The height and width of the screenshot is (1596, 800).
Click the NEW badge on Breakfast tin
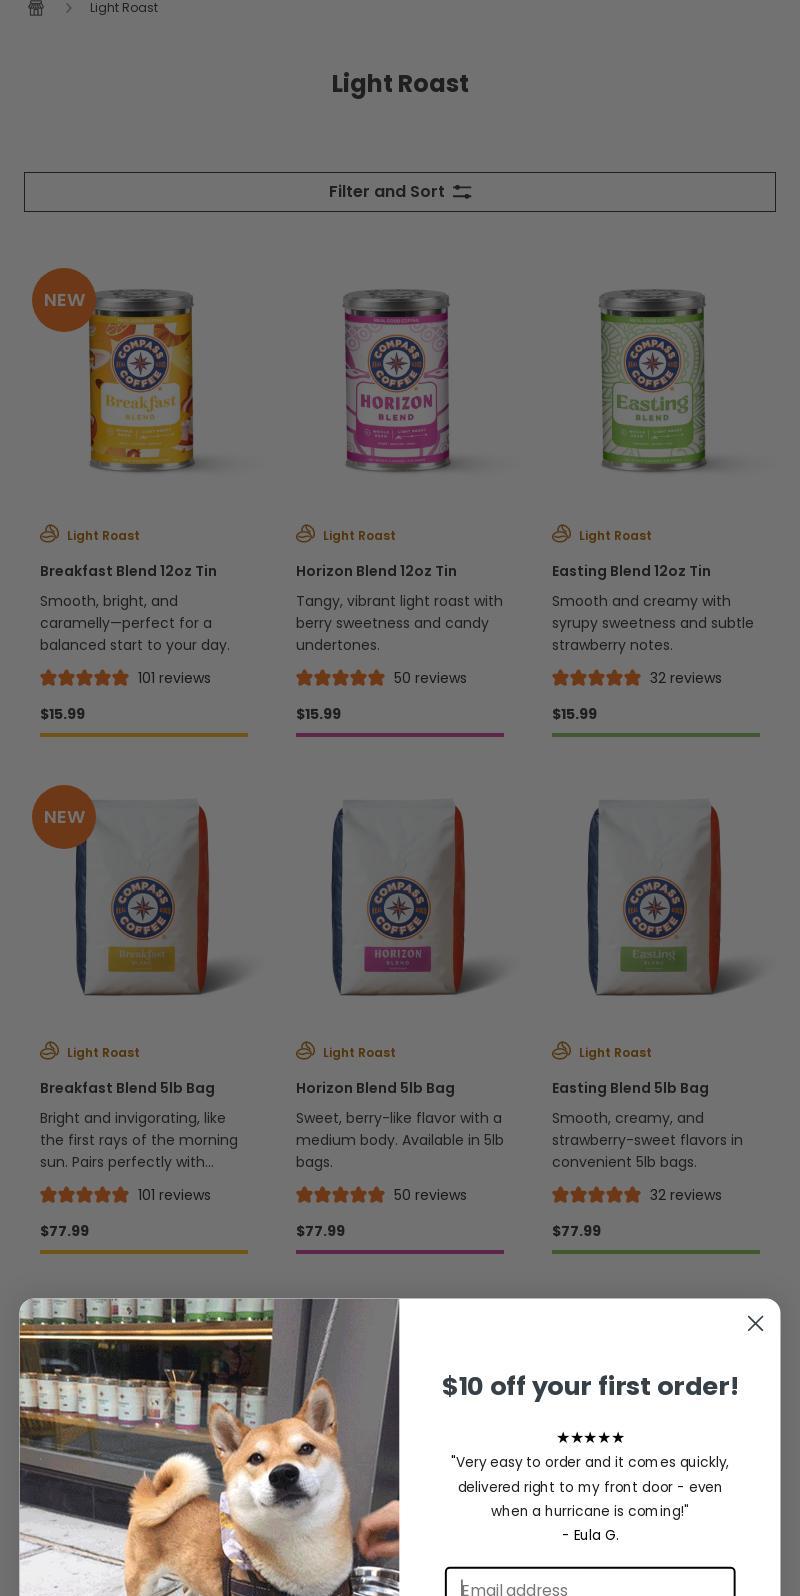[64, 300]
